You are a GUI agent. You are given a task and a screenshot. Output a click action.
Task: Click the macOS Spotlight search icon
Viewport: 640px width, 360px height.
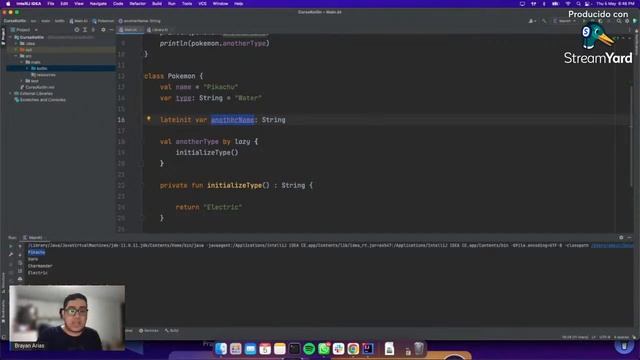[x=578, y=4]
